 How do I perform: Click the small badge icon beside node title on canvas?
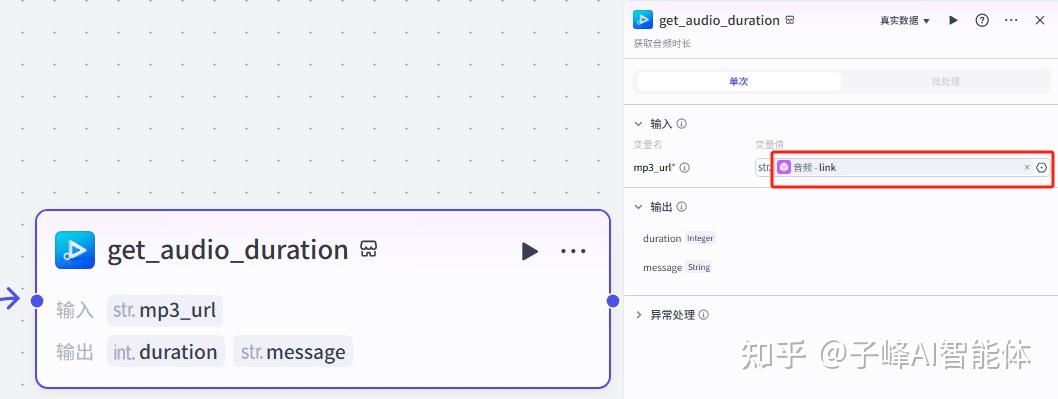click(368, 249)
